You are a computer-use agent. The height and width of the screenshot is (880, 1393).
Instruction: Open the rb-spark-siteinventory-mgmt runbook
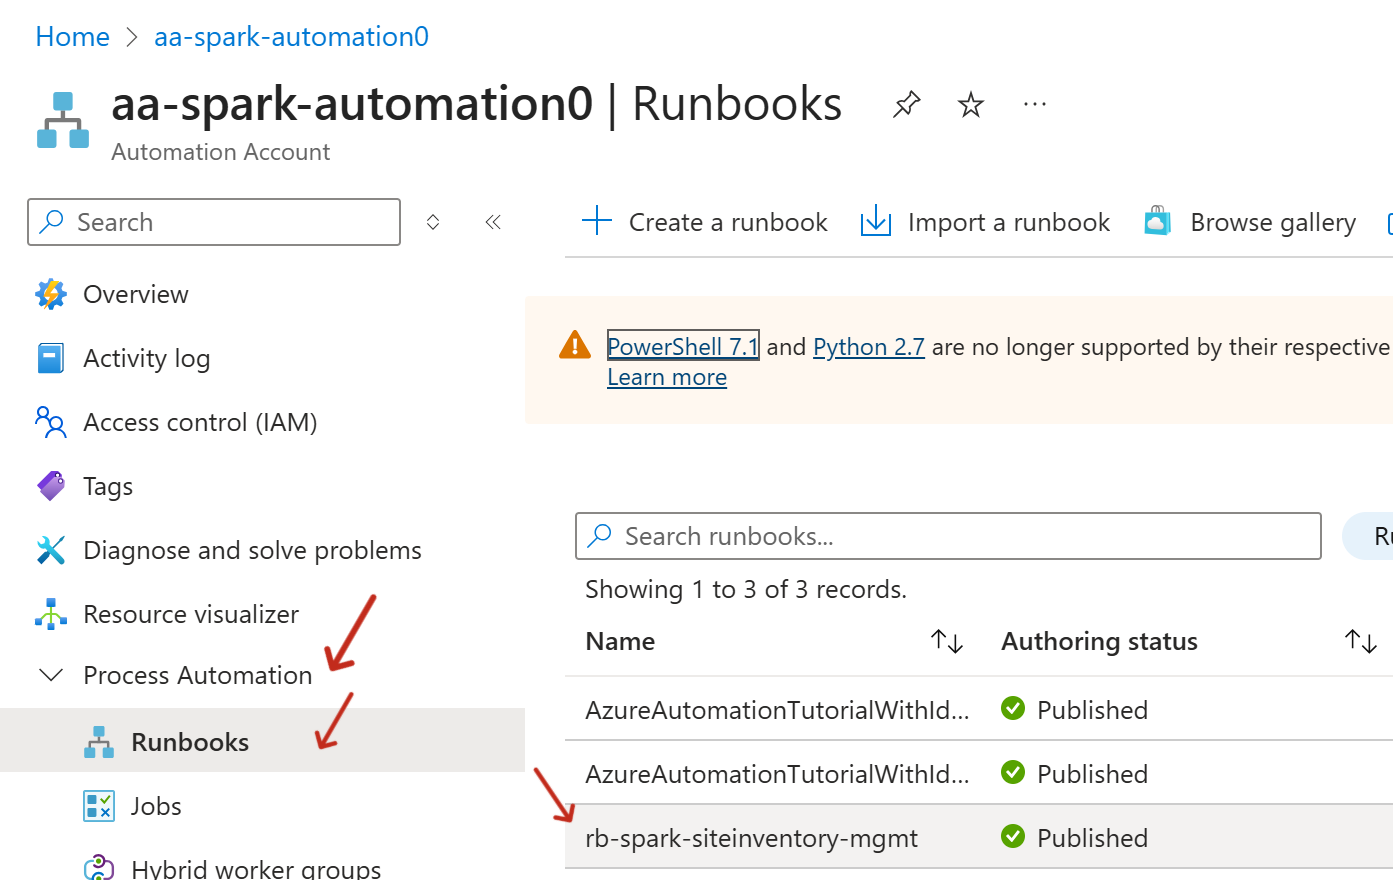pyautogui.click(x=751, y=838)
